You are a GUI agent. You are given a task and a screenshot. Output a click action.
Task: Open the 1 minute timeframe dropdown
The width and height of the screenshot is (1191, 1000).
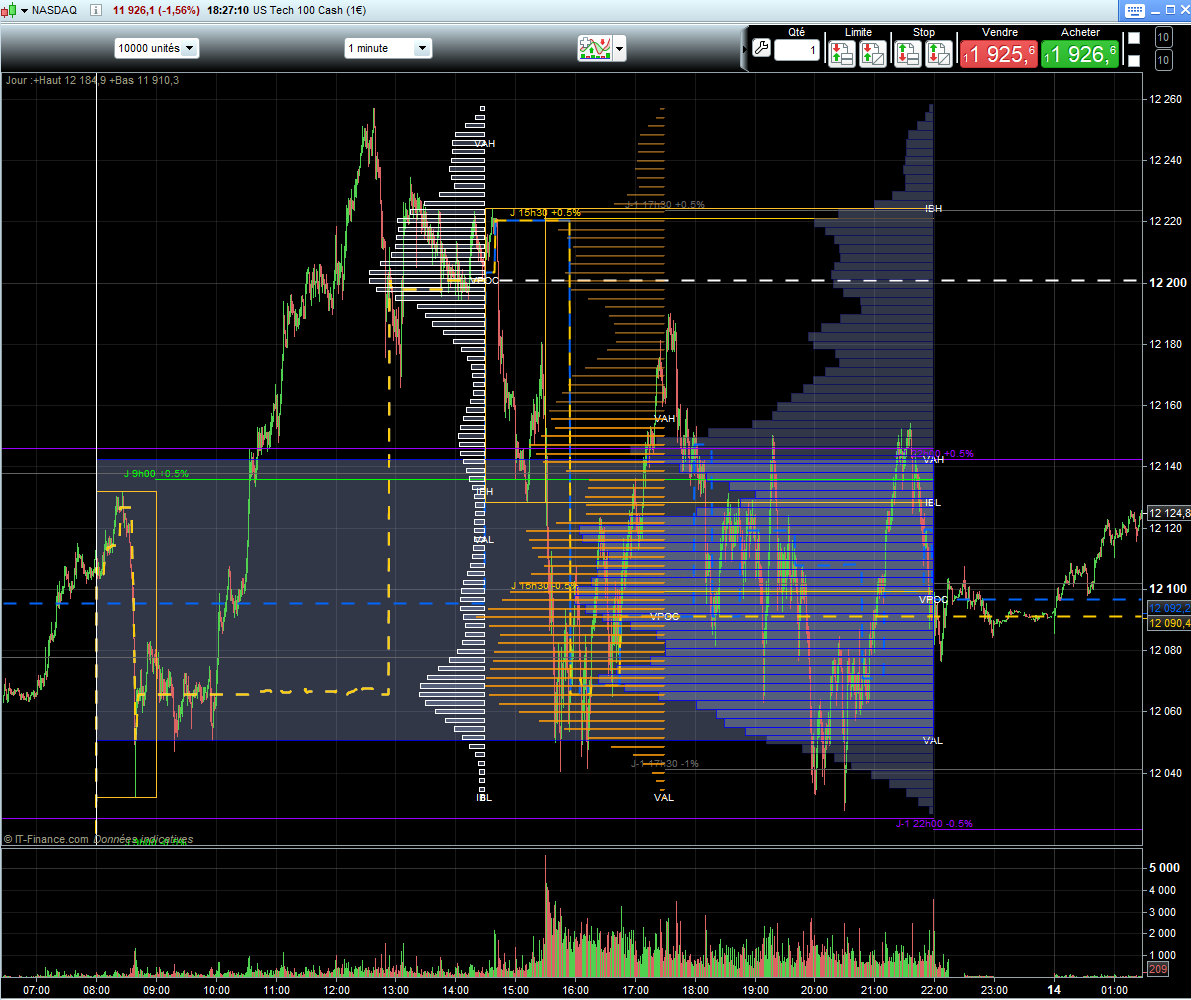click(x=388, y=48)
